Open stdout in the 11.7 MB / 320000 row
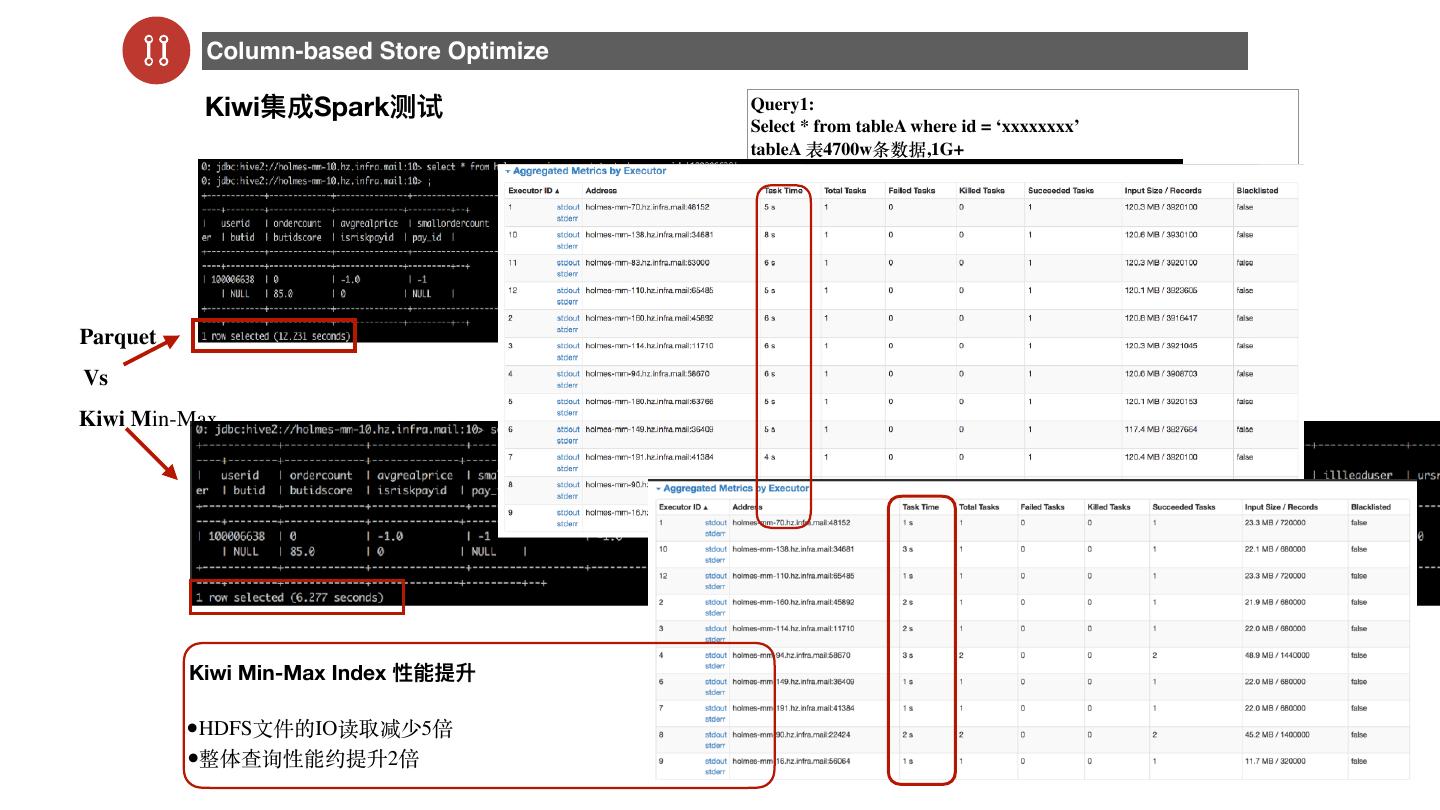1440x810 pixels. click(x=716, y=761)
